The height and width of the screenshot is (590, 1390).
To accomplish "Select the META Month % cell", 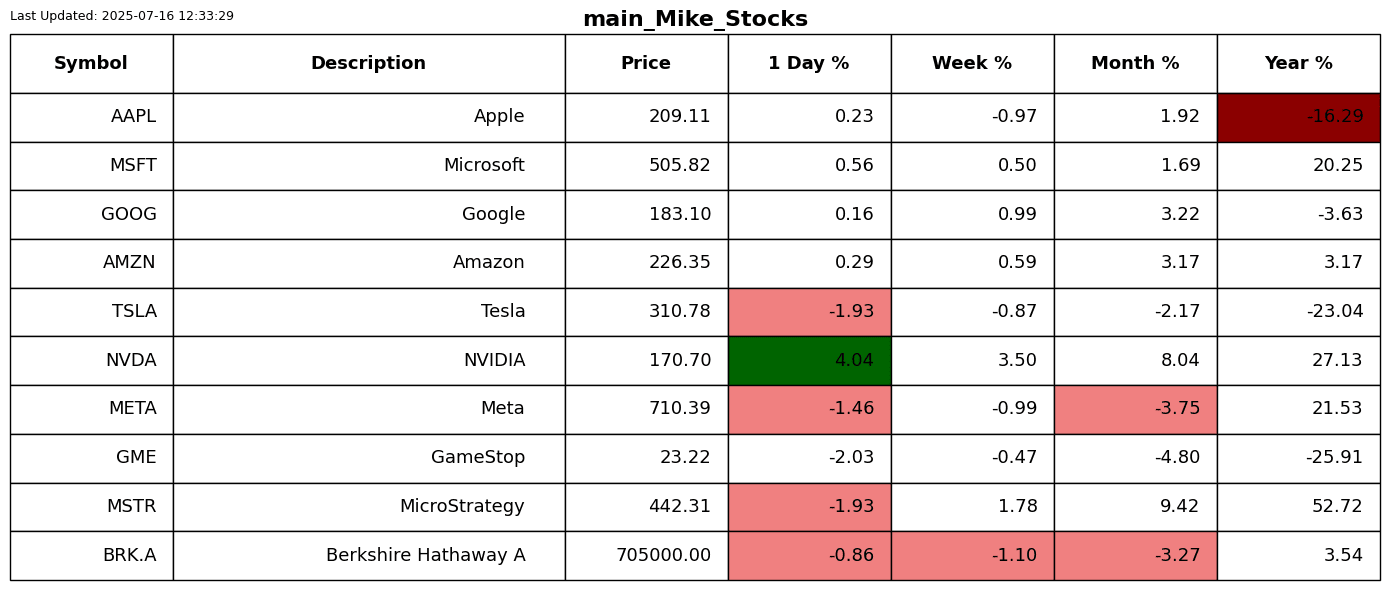I will 1135,409.
